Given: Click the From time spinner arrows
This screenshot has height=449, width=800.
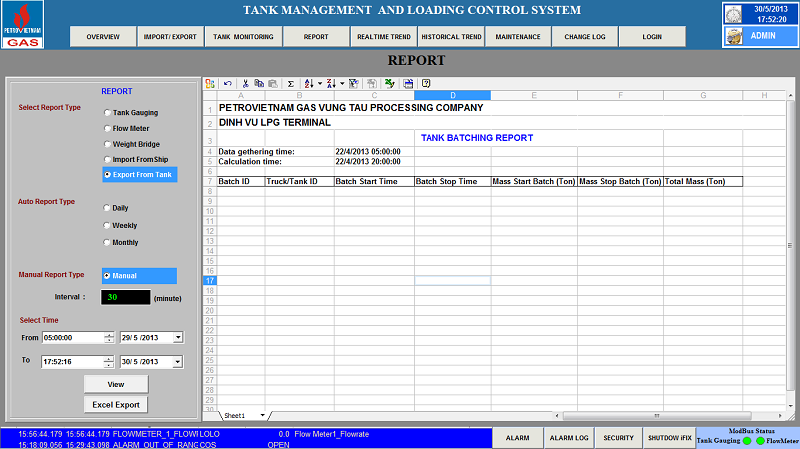Looking at the screenshot, I should (x=109, y=337).
